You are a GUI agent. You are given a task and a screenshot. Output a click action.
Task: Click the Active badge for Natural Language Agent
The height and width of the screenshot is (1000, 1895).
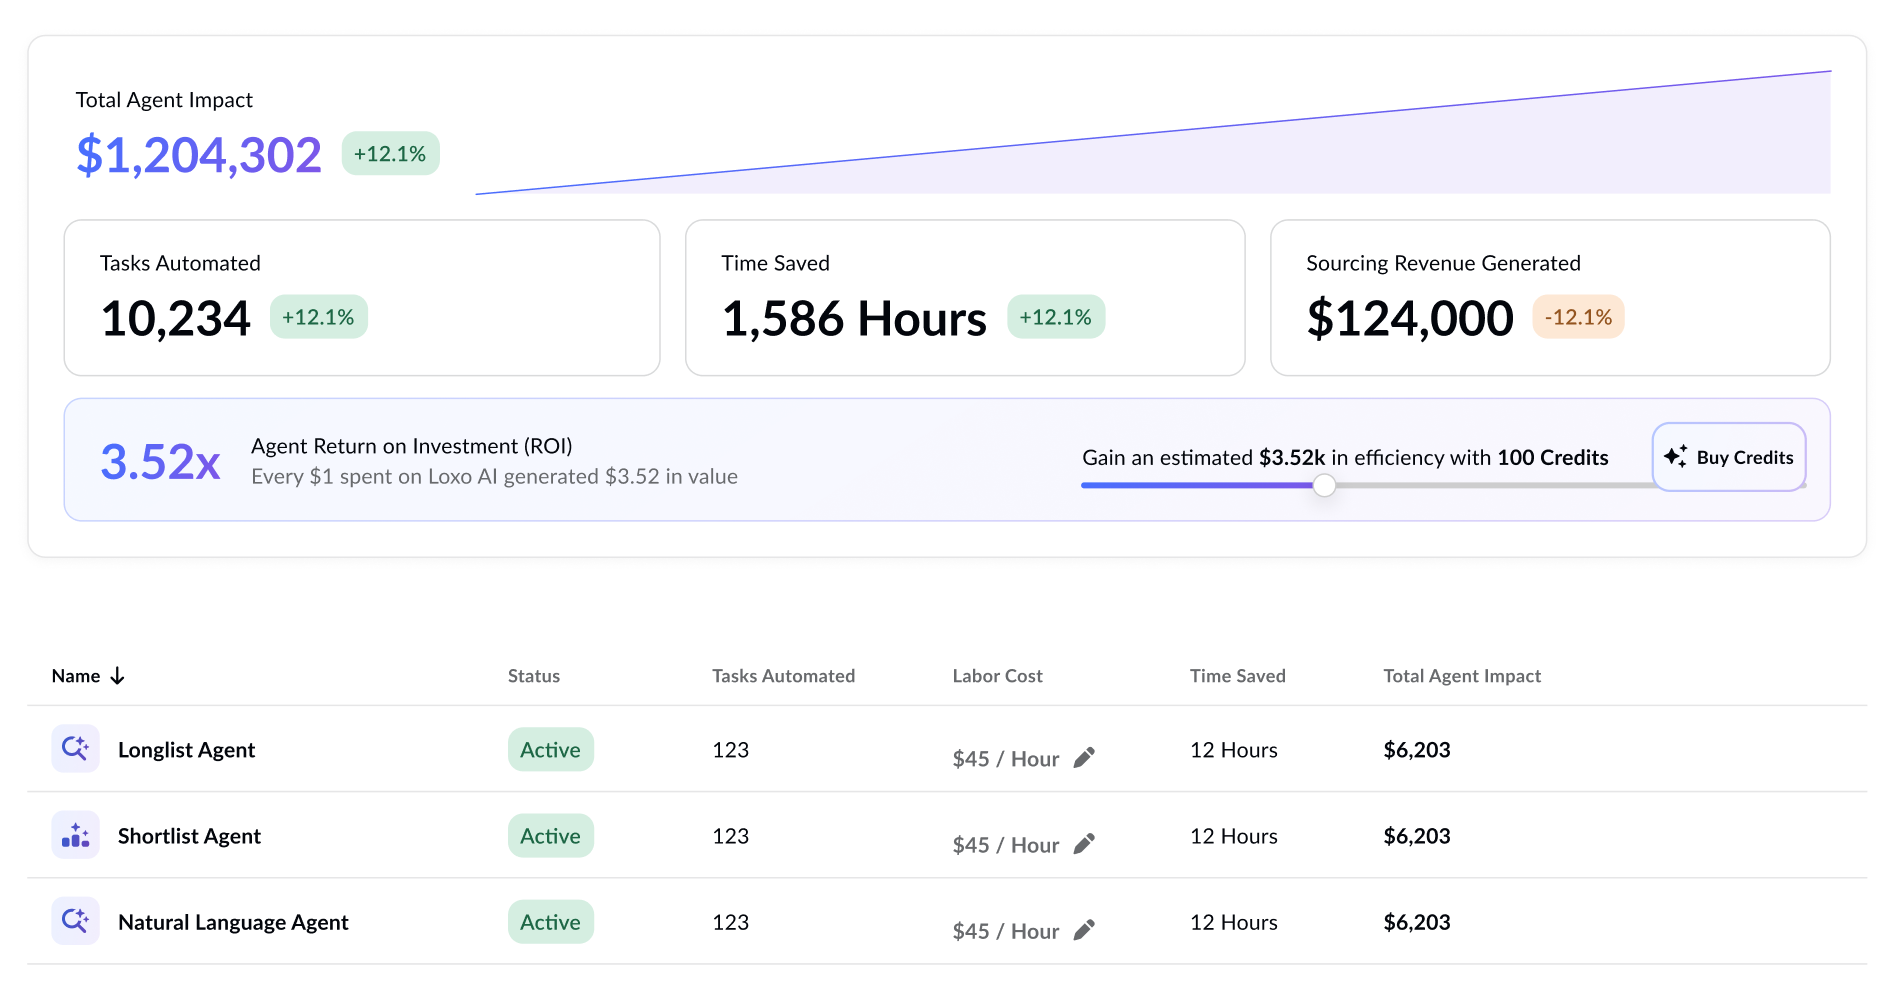(551, 921)
